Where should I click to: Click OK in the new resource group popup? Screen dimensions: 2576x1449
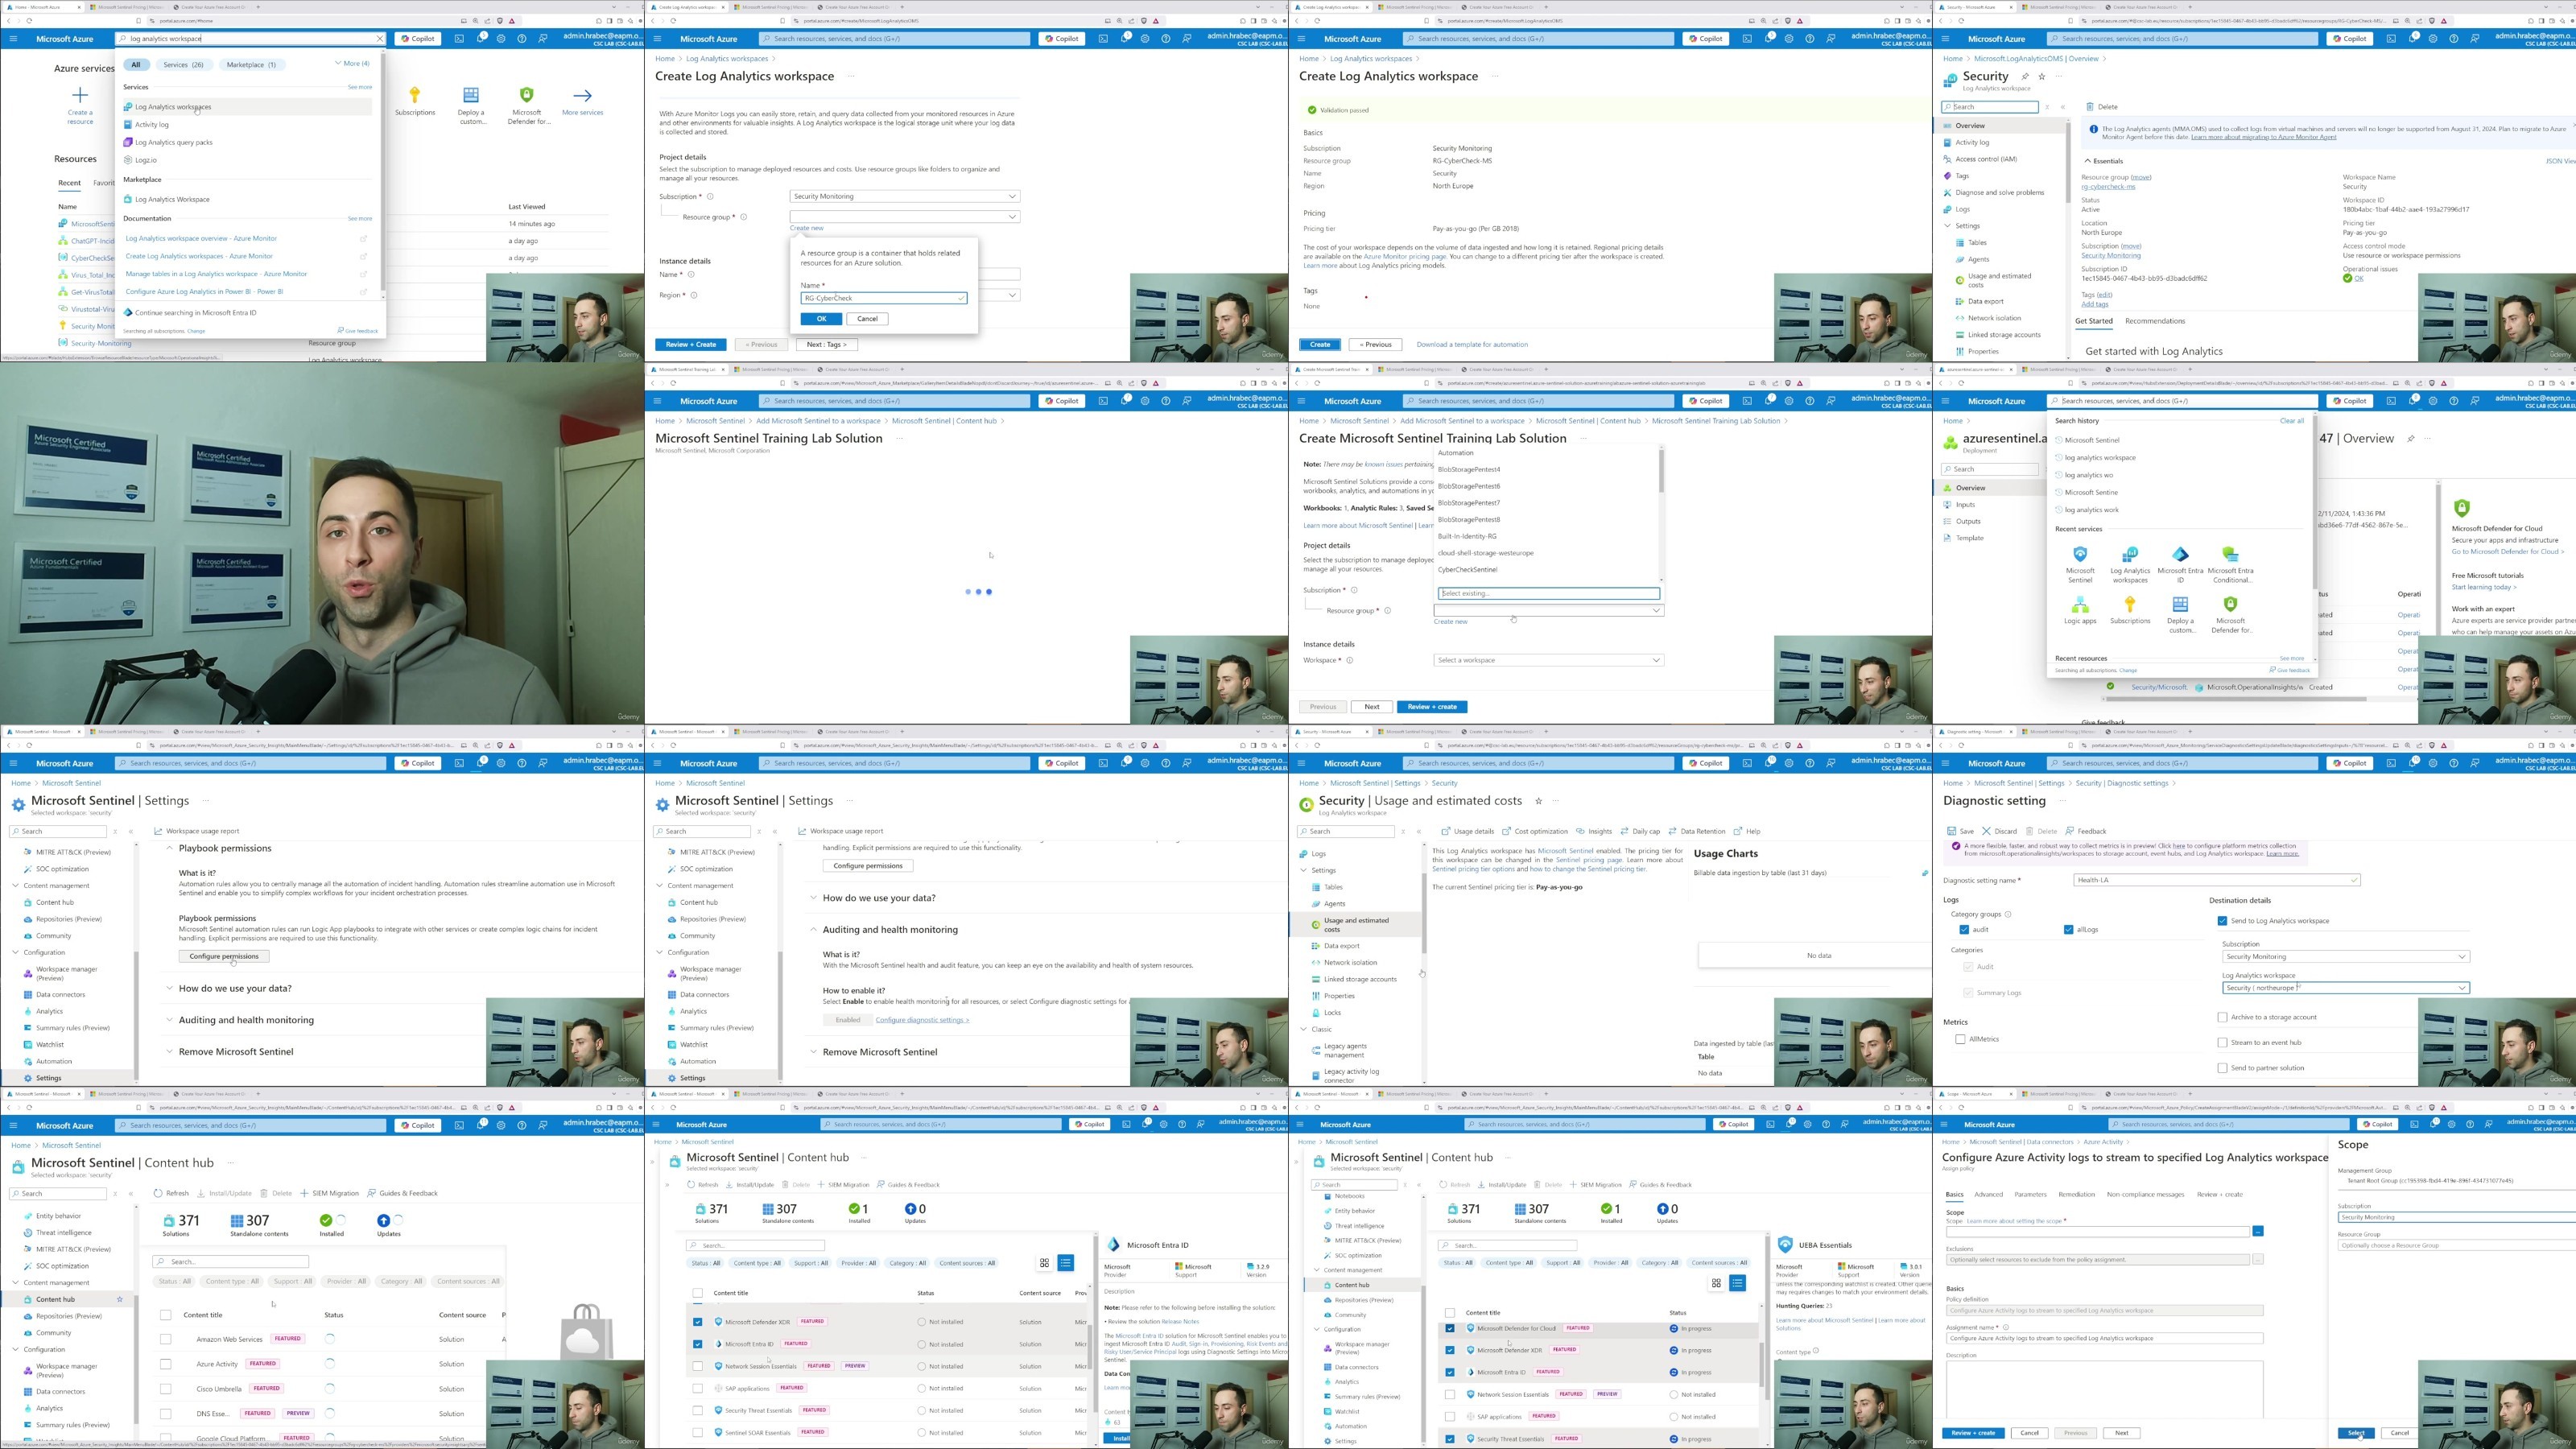(821, 319)
